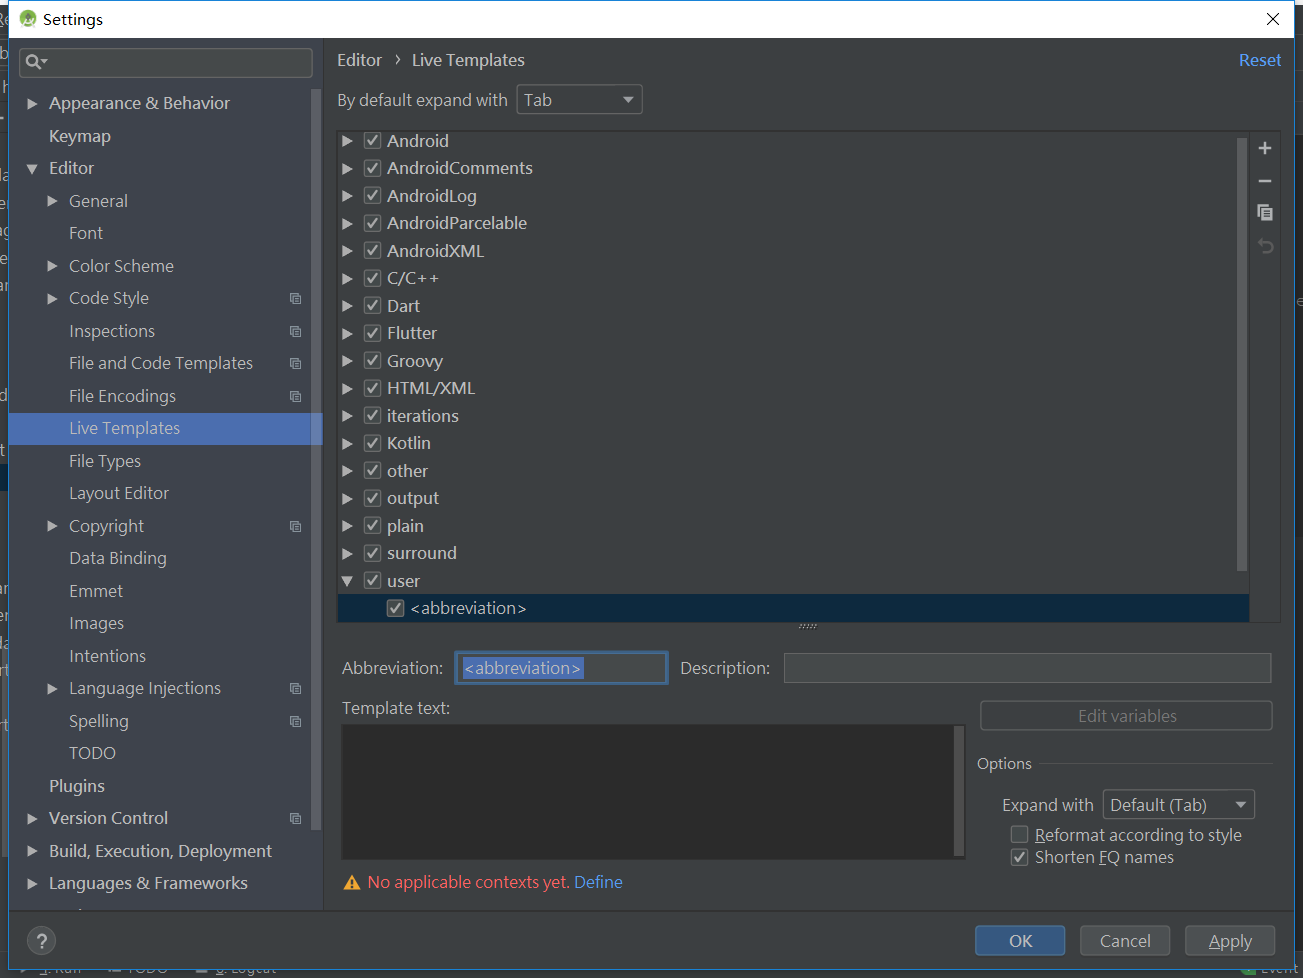Screen dimensions: 1303x978
Task: Click the OK button
Action: tap(1020, 941)
